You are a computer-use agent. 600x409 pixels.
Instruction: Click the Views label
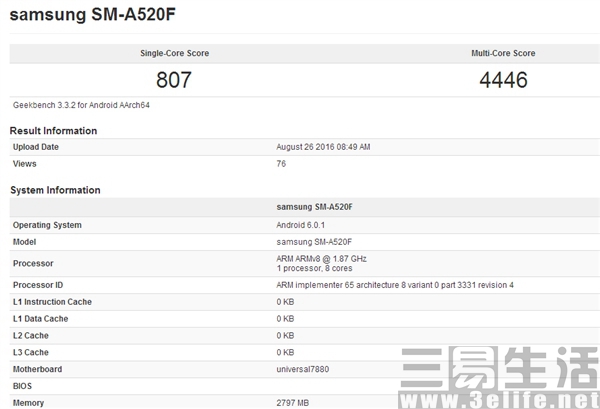click(x=24, y=164)
